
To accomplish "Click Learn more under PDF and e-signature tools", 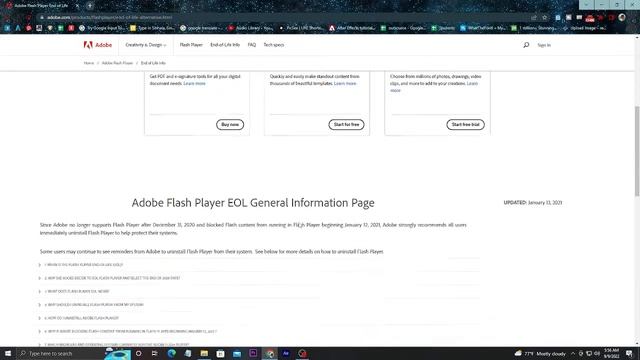I will coord(194,83).
